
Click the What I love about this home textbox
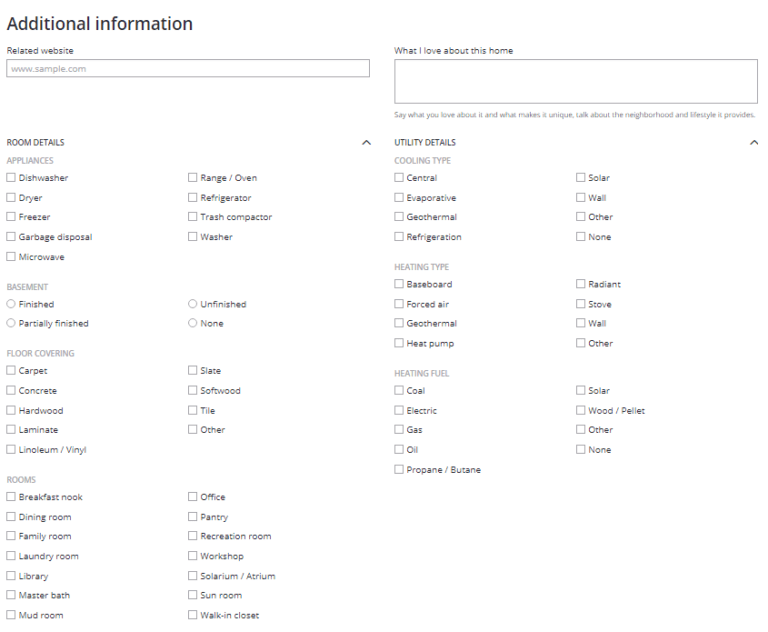point(576,81)
